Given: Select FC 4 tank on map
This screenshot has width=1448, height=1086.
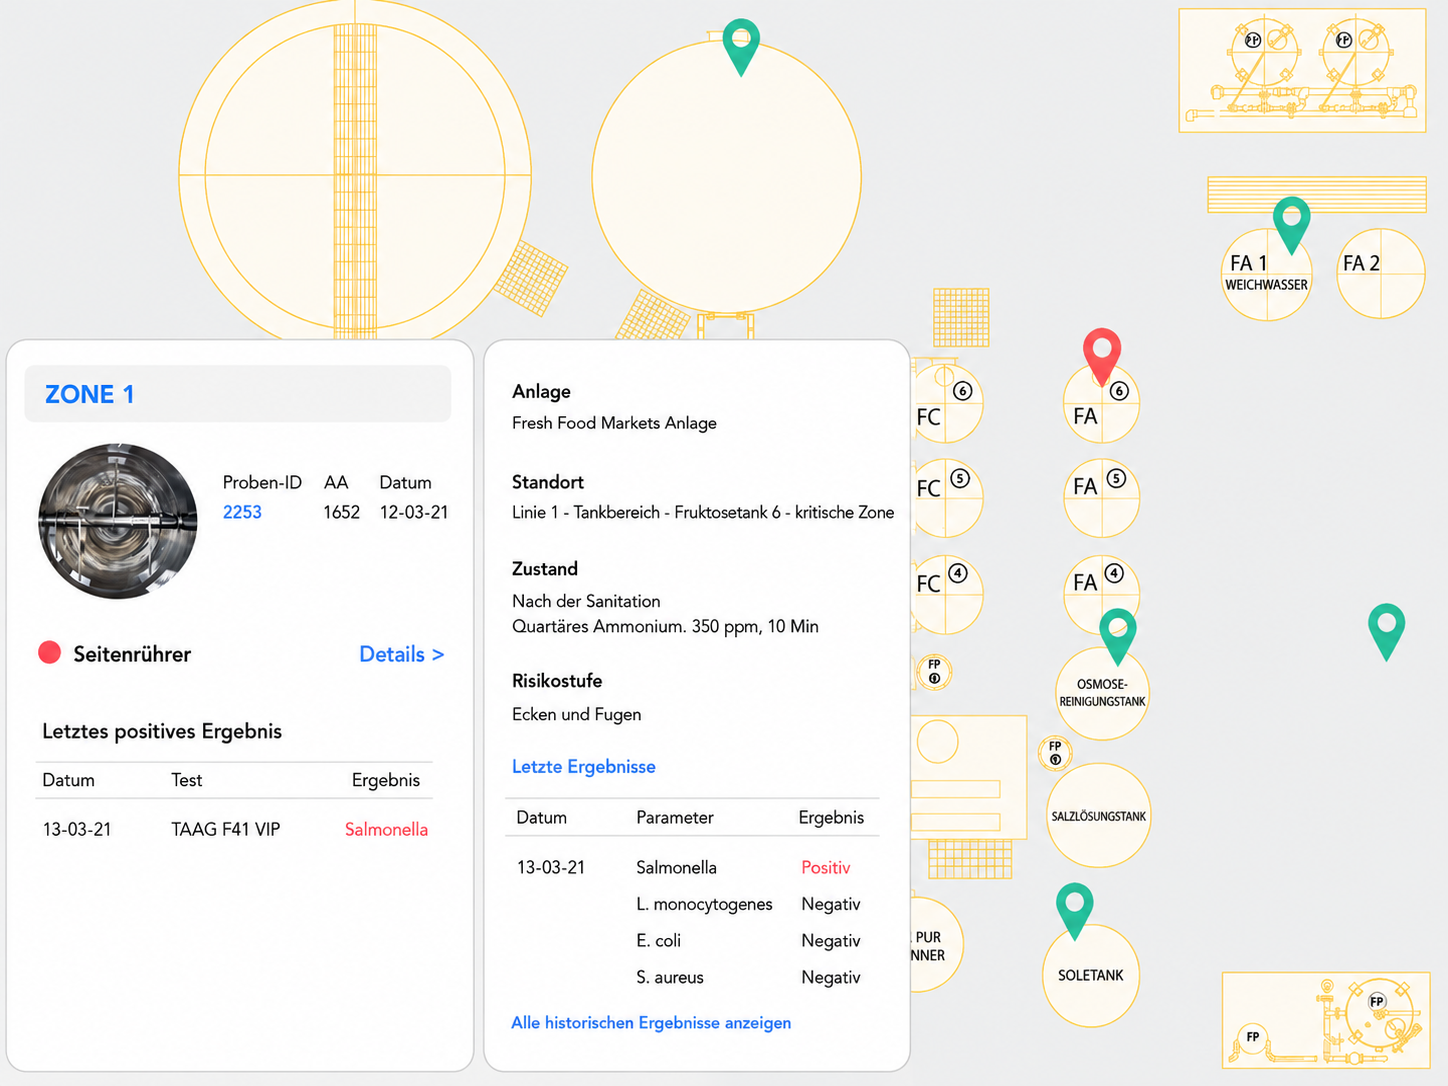Looking at the screenshot, I should tap(946, 594).
